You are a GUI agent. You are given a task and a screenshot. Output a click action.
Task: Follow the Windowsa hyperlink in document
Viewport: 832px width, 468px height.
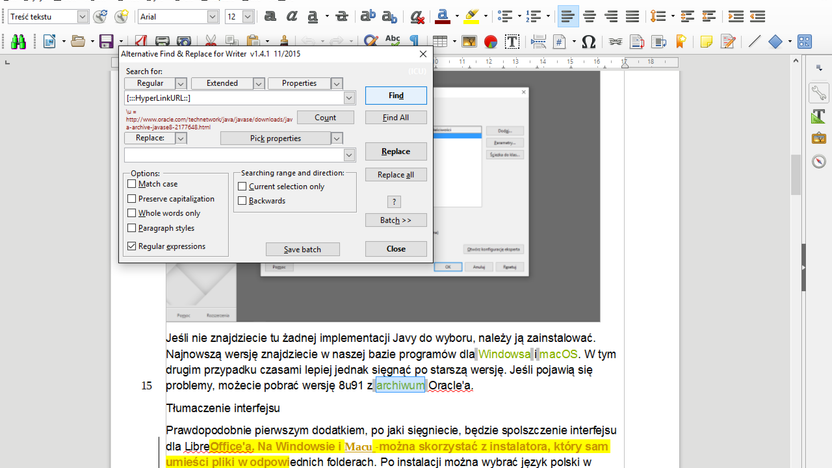(505, 354)
